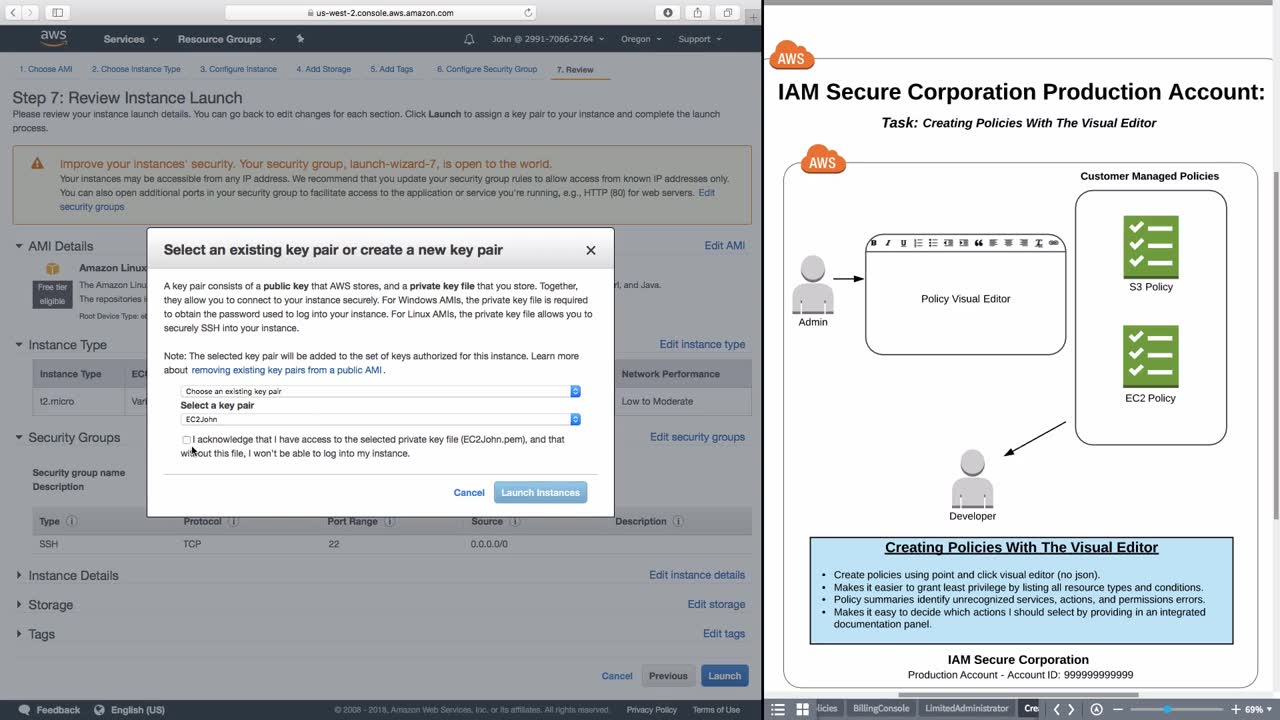1280x720 pixels.
Task: Go to step 6. Configure Security Group
Action: click(x=487, y=70)
